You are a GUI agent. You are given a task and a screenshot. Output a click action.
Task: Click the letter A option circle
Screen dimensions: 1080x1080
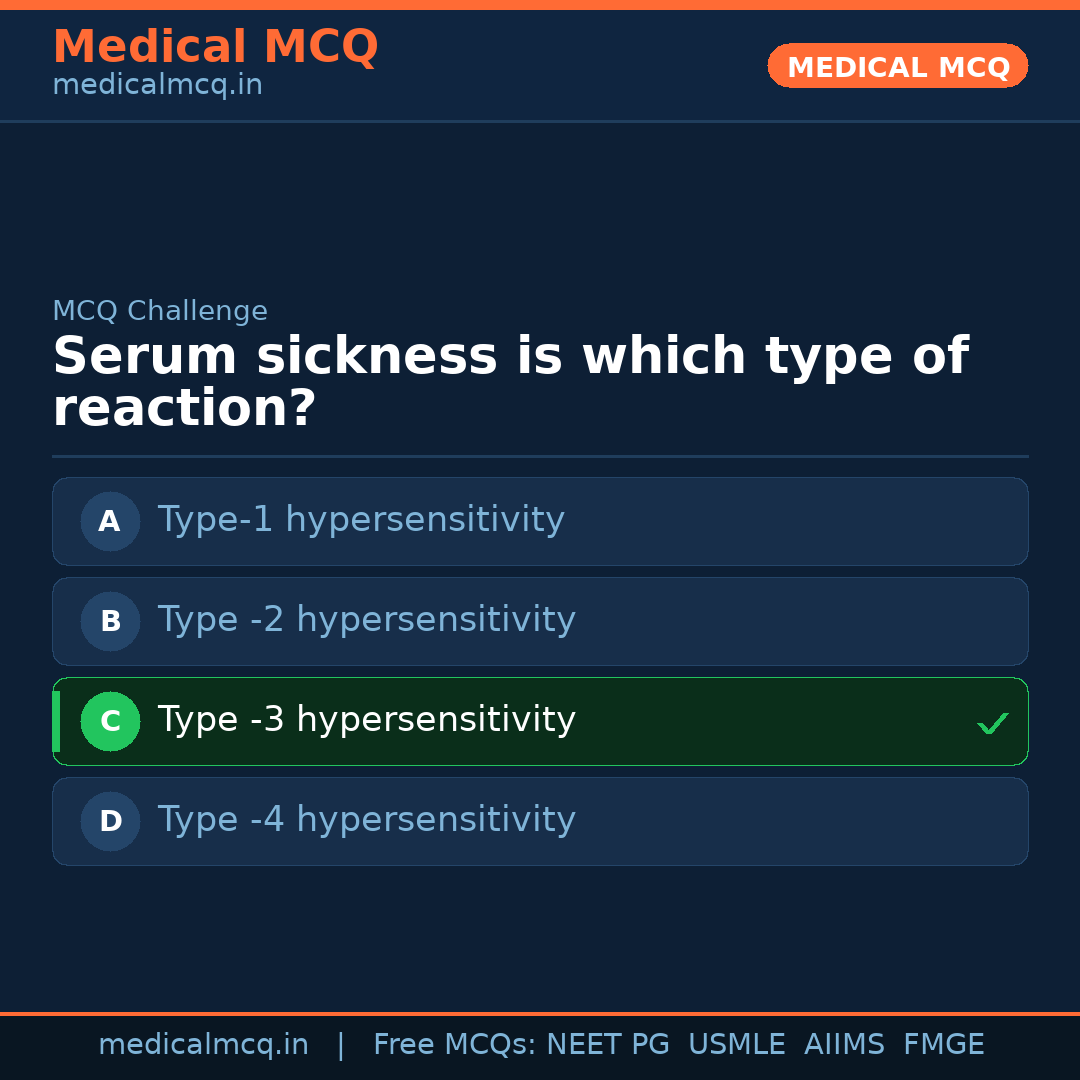click(x=110, y=521)
